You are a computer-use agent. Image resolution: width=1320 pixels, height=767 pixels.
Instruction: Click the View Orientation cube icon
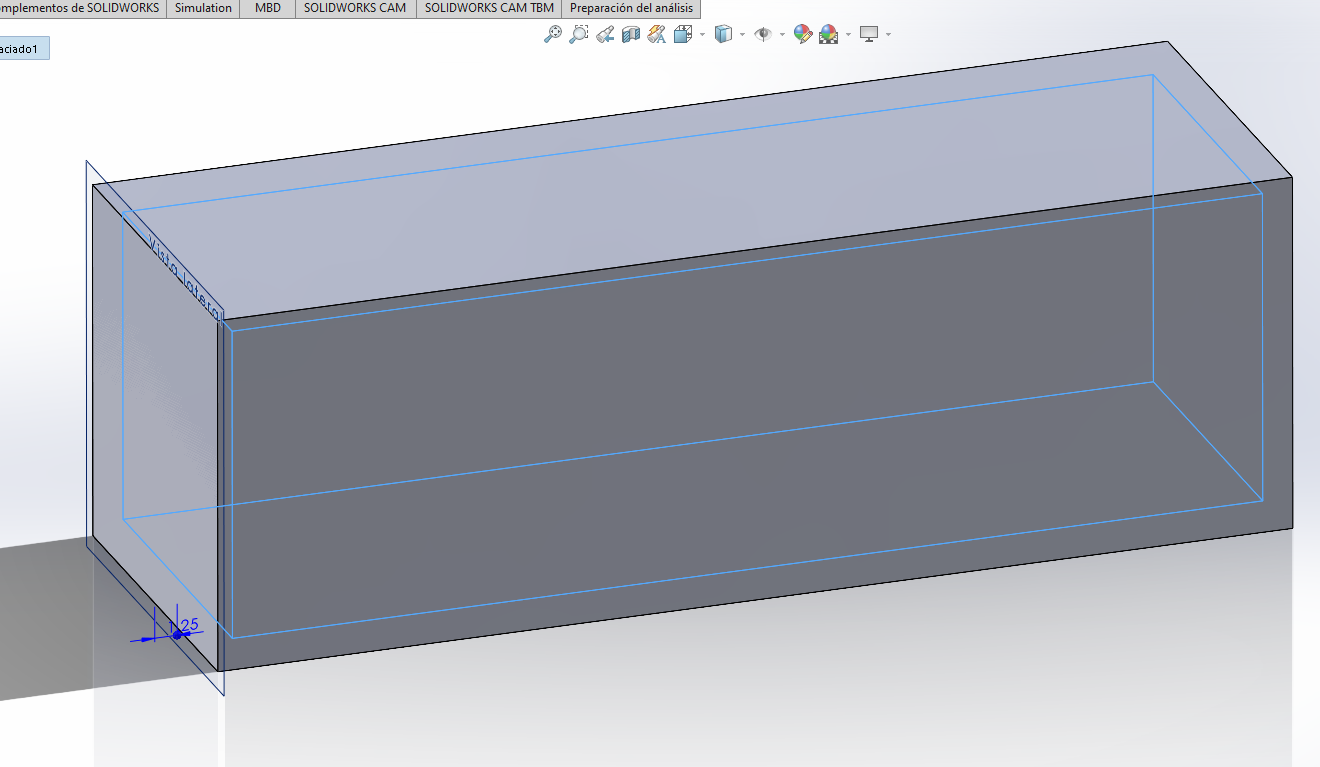click(683, 34)
